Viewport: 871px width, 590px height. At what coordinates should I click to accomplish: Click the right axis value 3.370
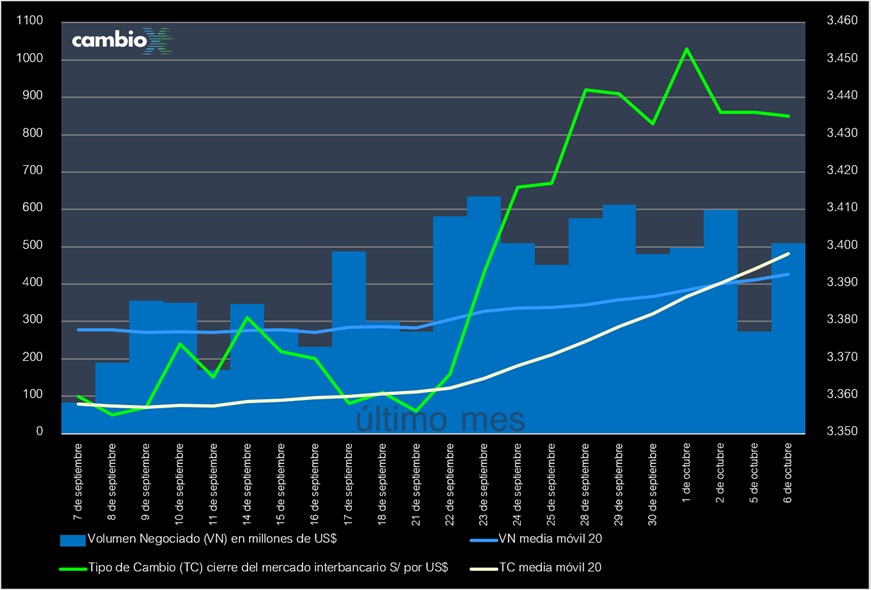tap(842, 357)
